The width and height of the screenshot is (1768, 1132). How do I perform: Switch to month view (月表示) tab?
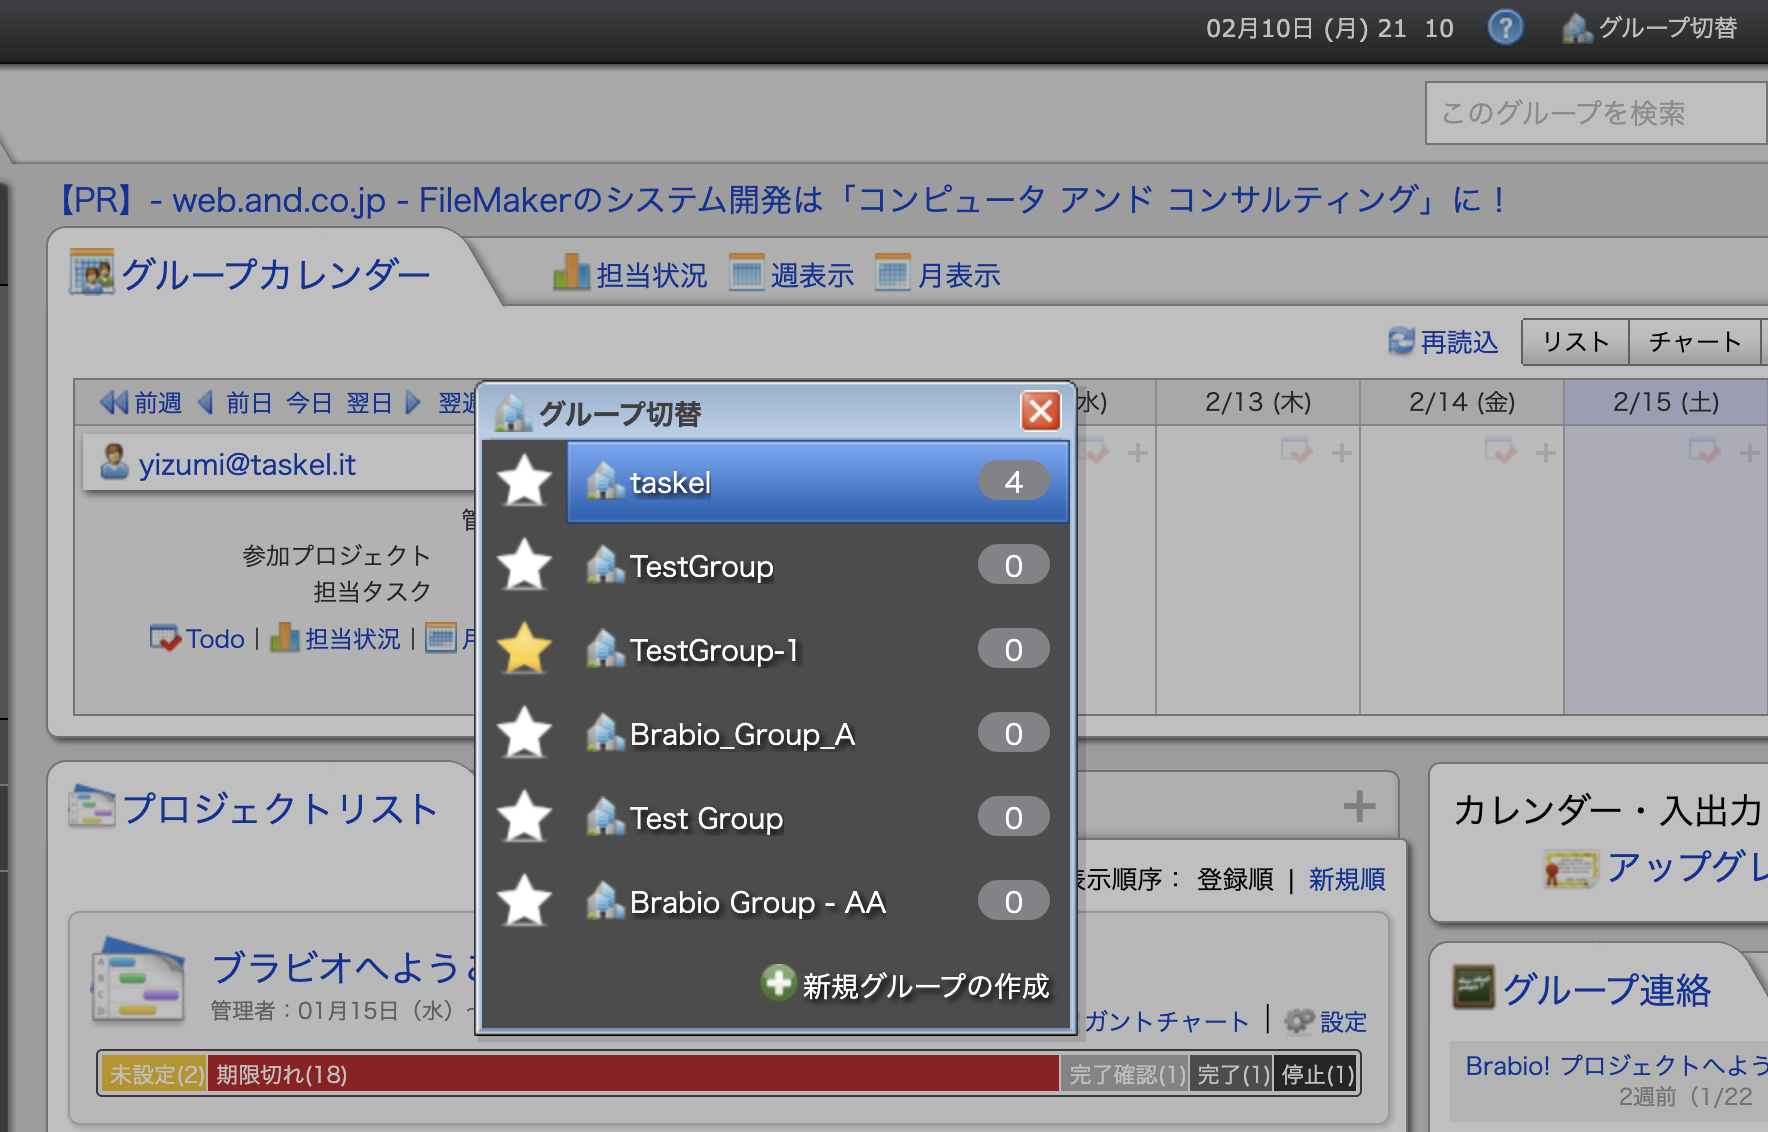coord(938,275)
